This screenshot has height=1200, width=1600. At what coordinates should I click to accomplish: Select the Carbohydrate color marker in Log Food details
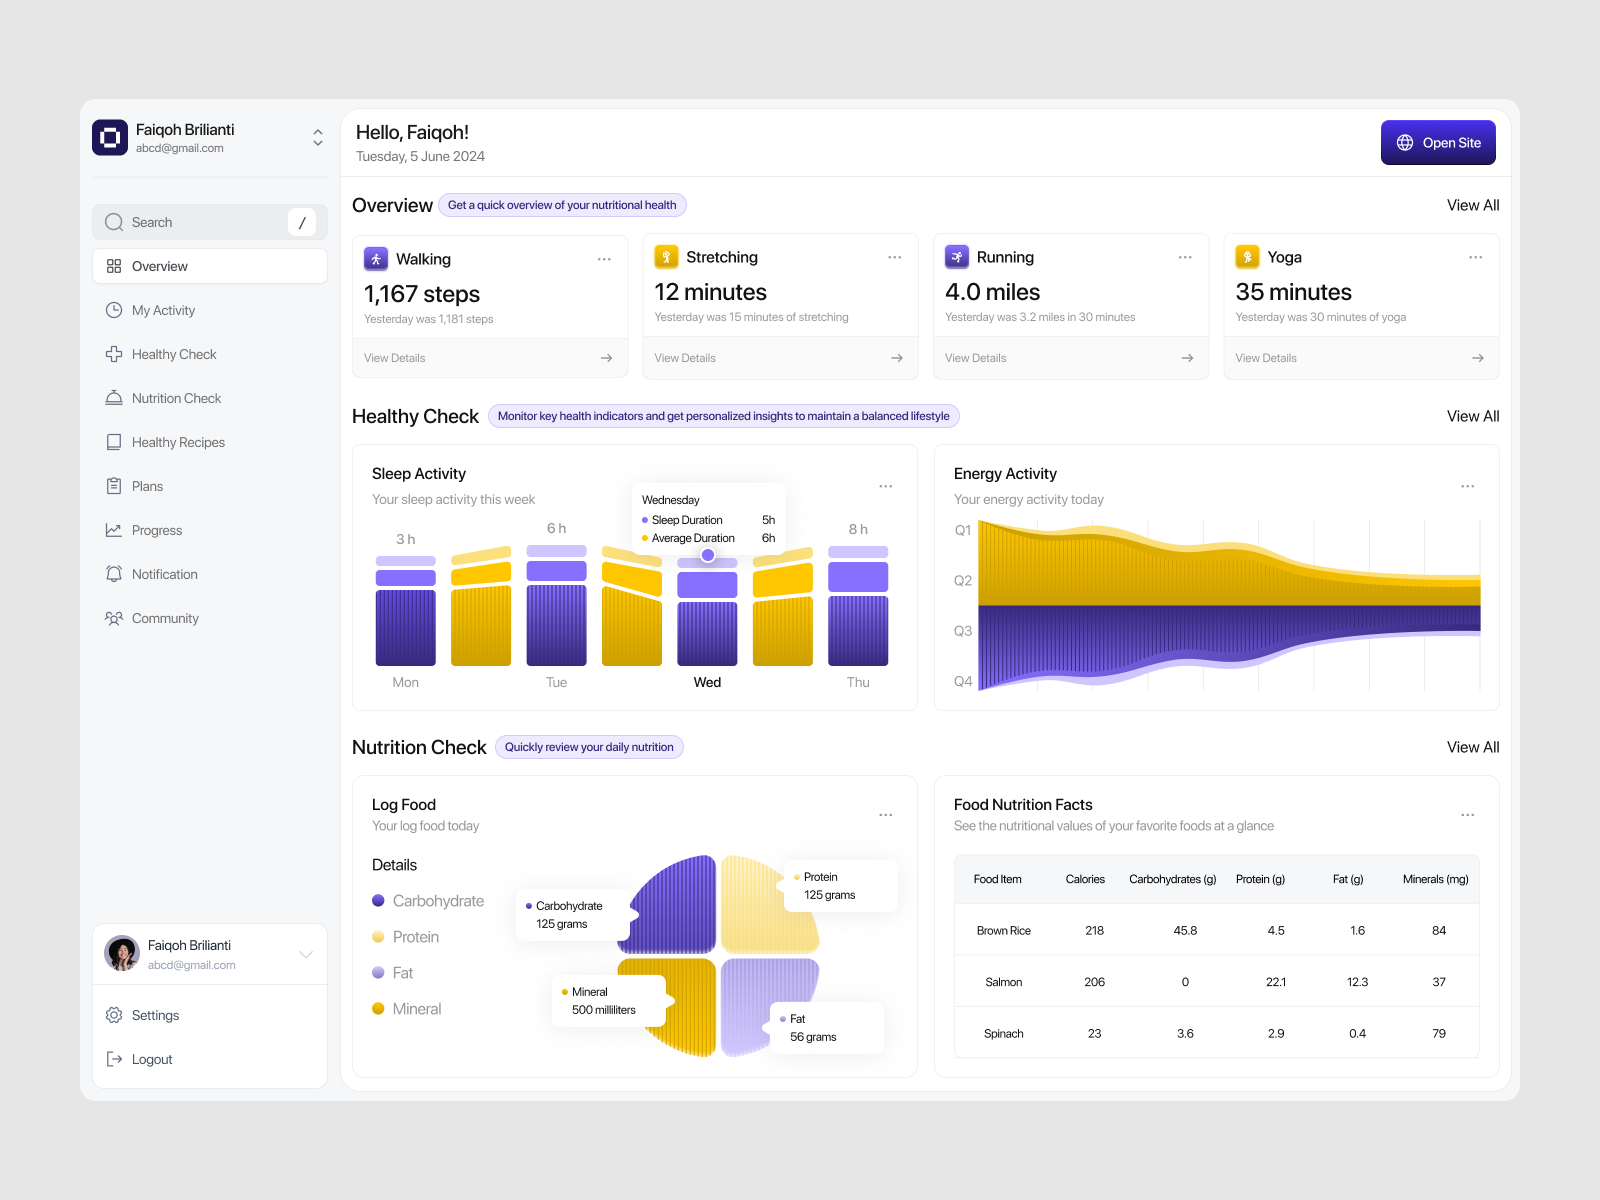pyautogui.click(x=379, y=901)
